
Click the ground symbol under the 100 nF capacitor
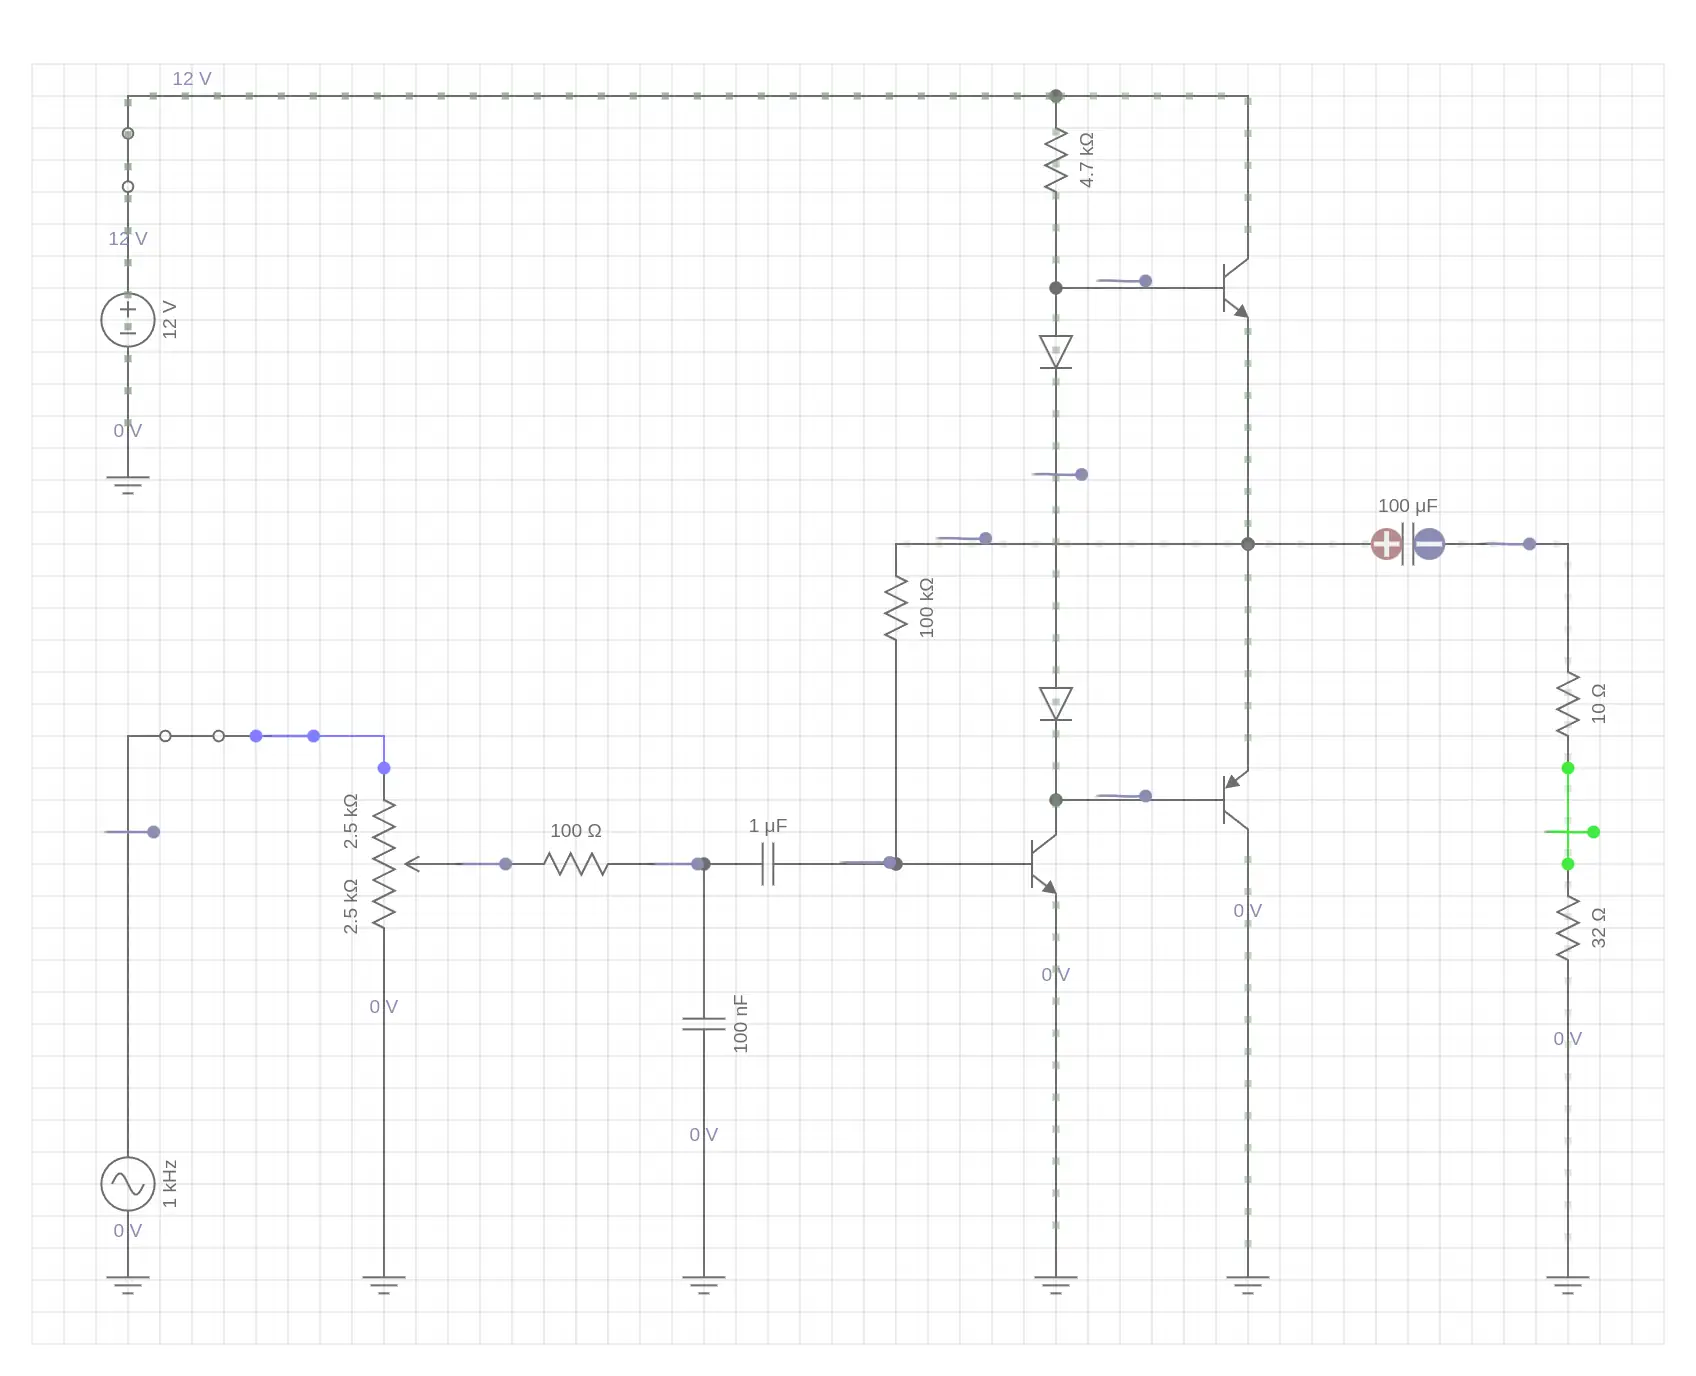point(704,1285)
